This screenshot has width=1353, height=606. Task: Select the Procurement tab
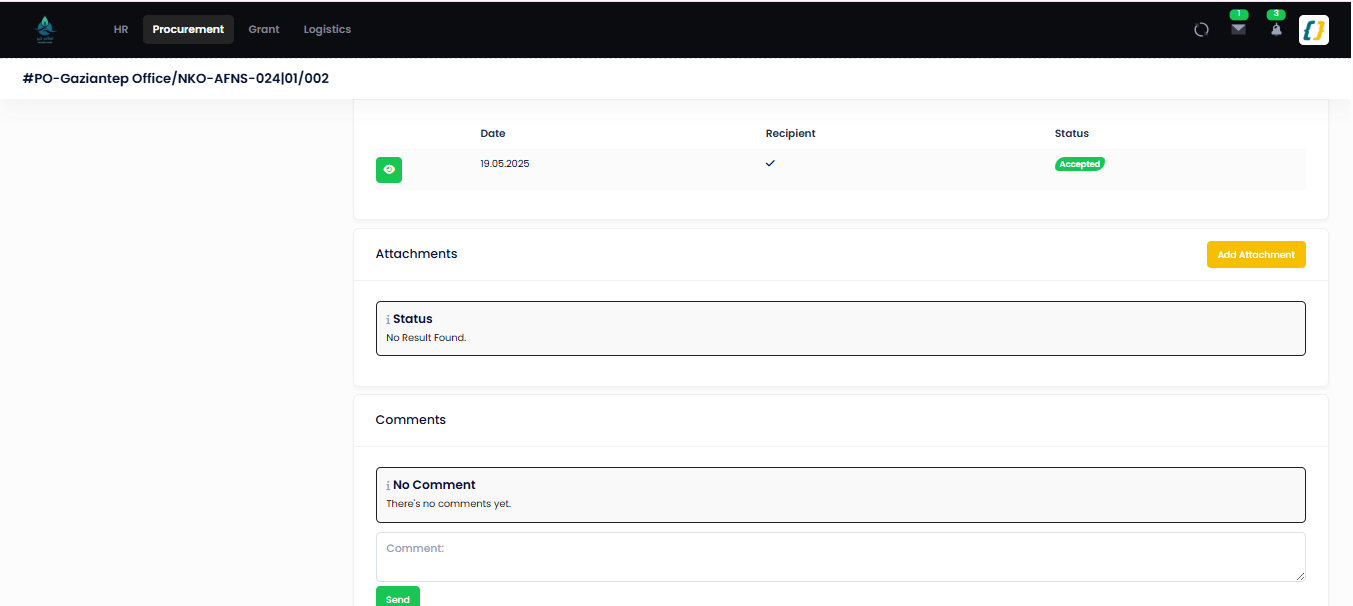click(x=188, y=30)
